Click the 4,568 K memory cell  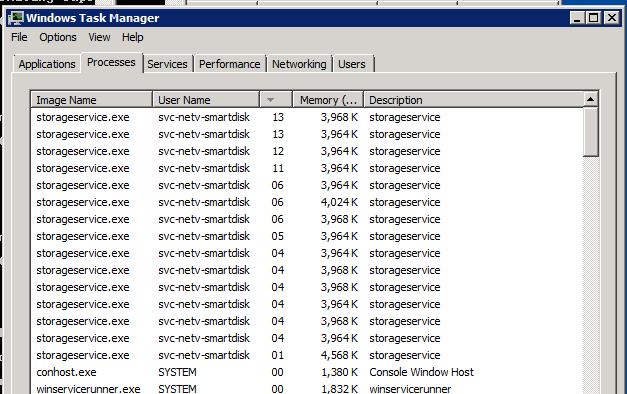pos(339,355)
